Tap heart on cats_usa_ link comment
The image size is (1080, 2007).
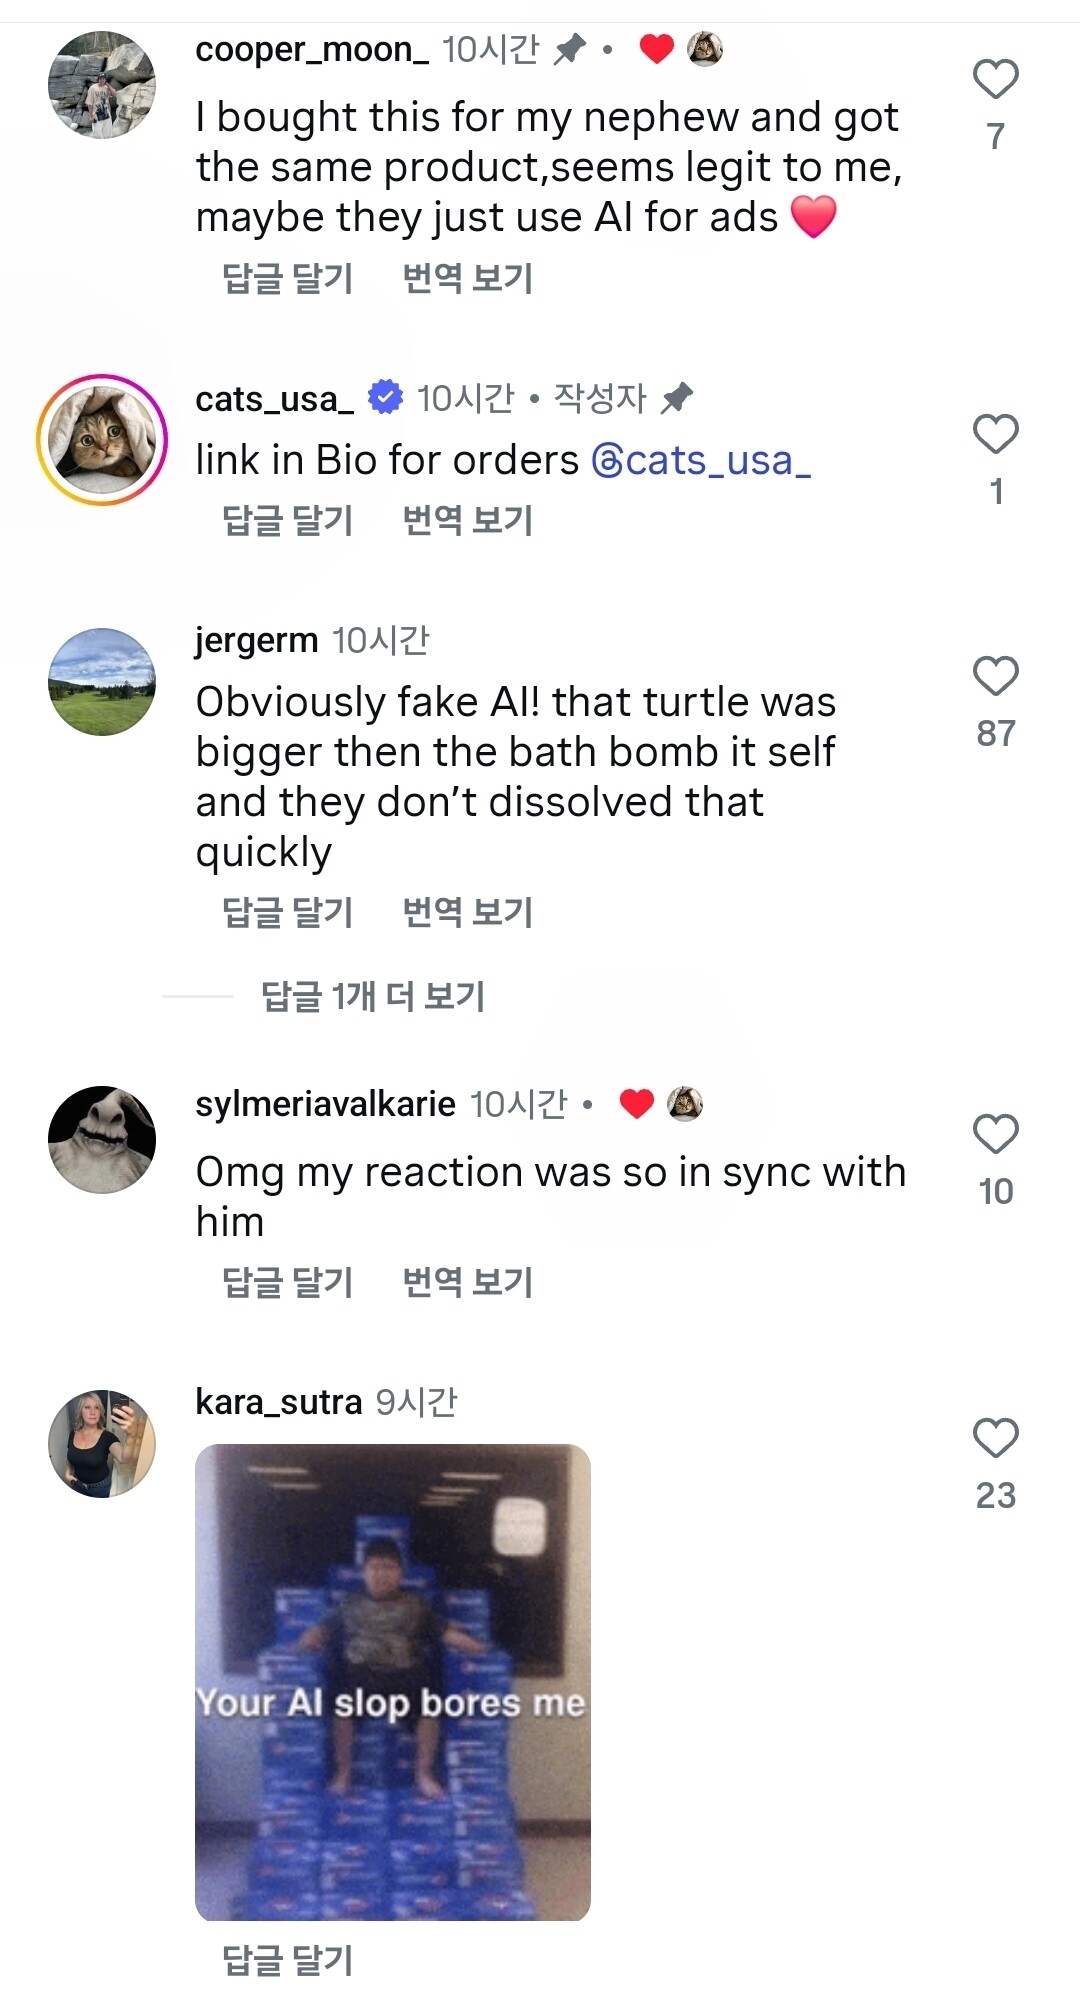tap(995, 435)
